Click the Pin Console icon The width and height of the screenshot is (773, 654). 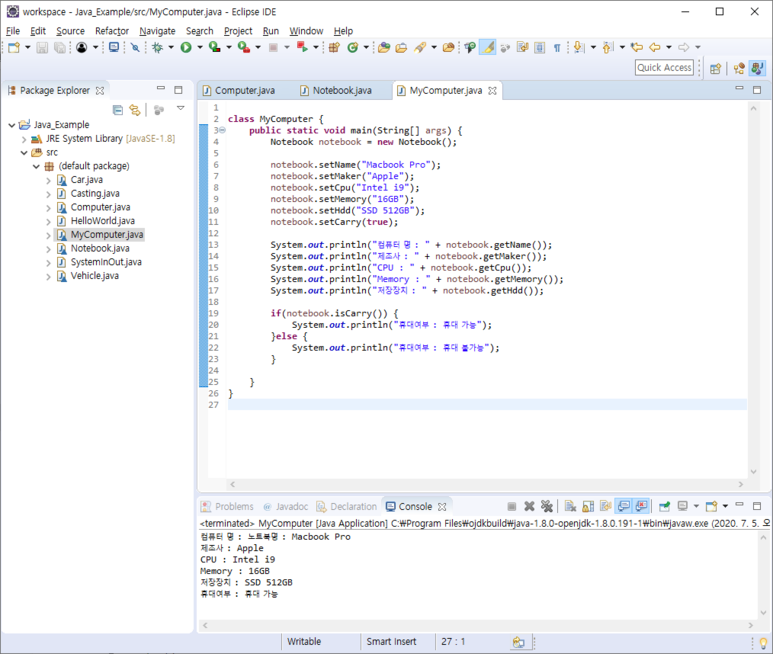coord(665,506)
